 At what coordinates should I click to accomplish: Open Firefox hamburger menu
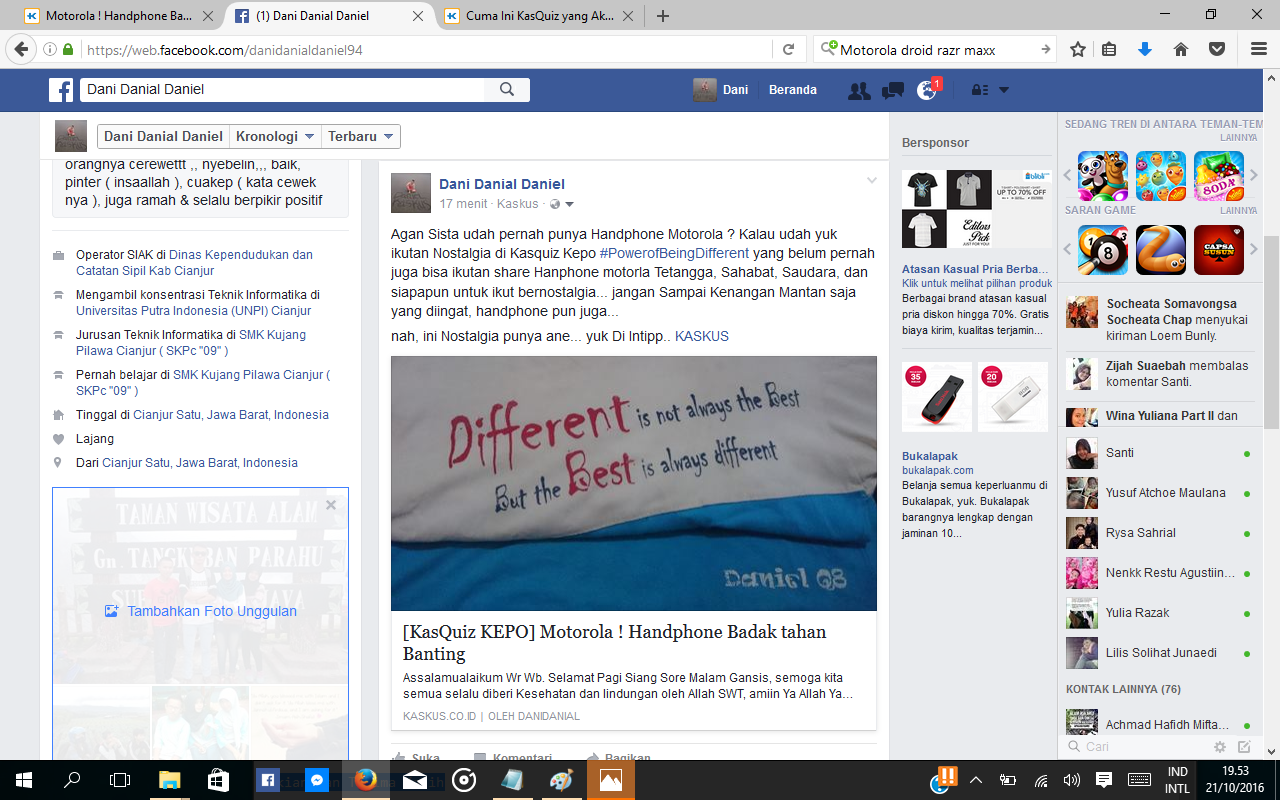(x=1259, y=49)
